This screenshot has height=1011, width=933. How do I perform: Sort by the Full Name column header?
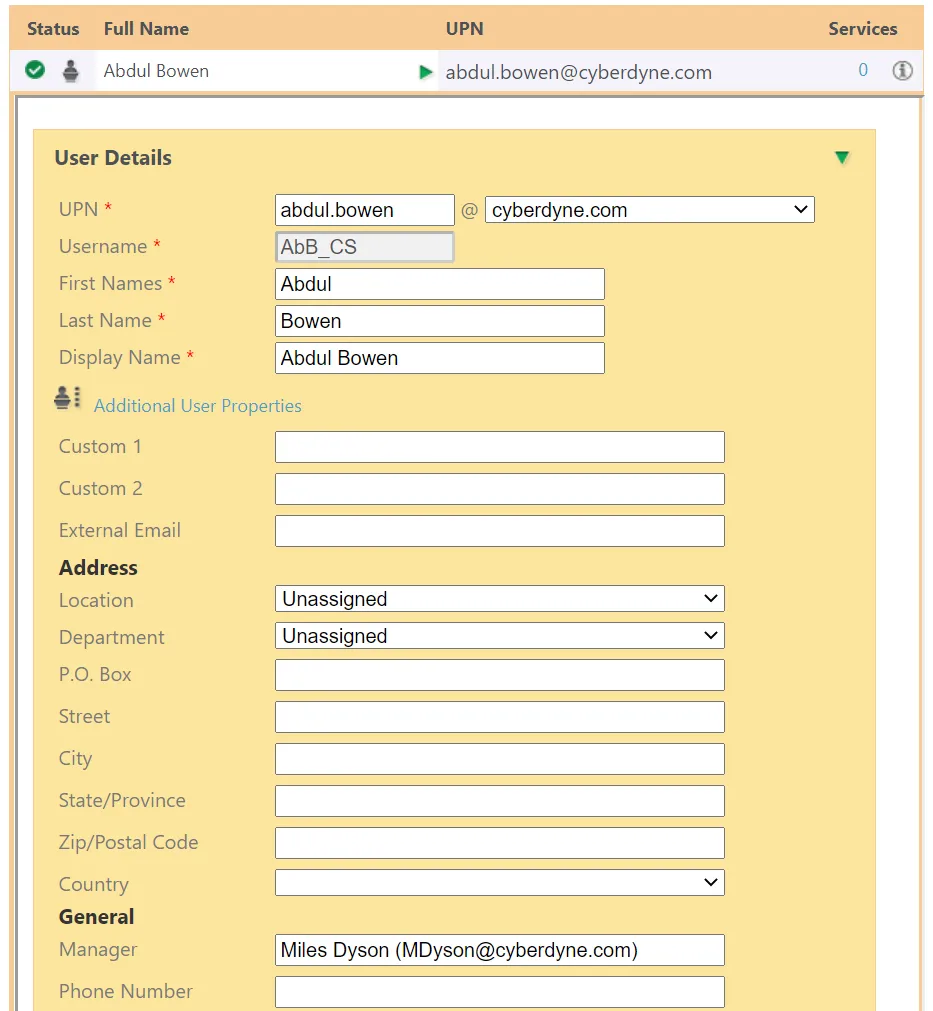pyautogui.click(x=146, y=29)
